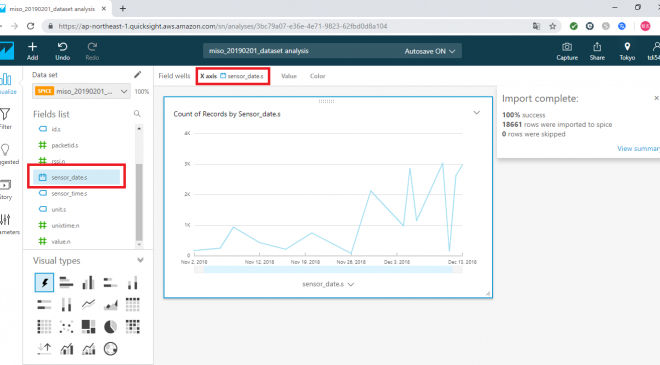This screenshot has width=660, height=365.
Task: Choose the vertical bar chart visual type
Action: click(x=88, y=282)
